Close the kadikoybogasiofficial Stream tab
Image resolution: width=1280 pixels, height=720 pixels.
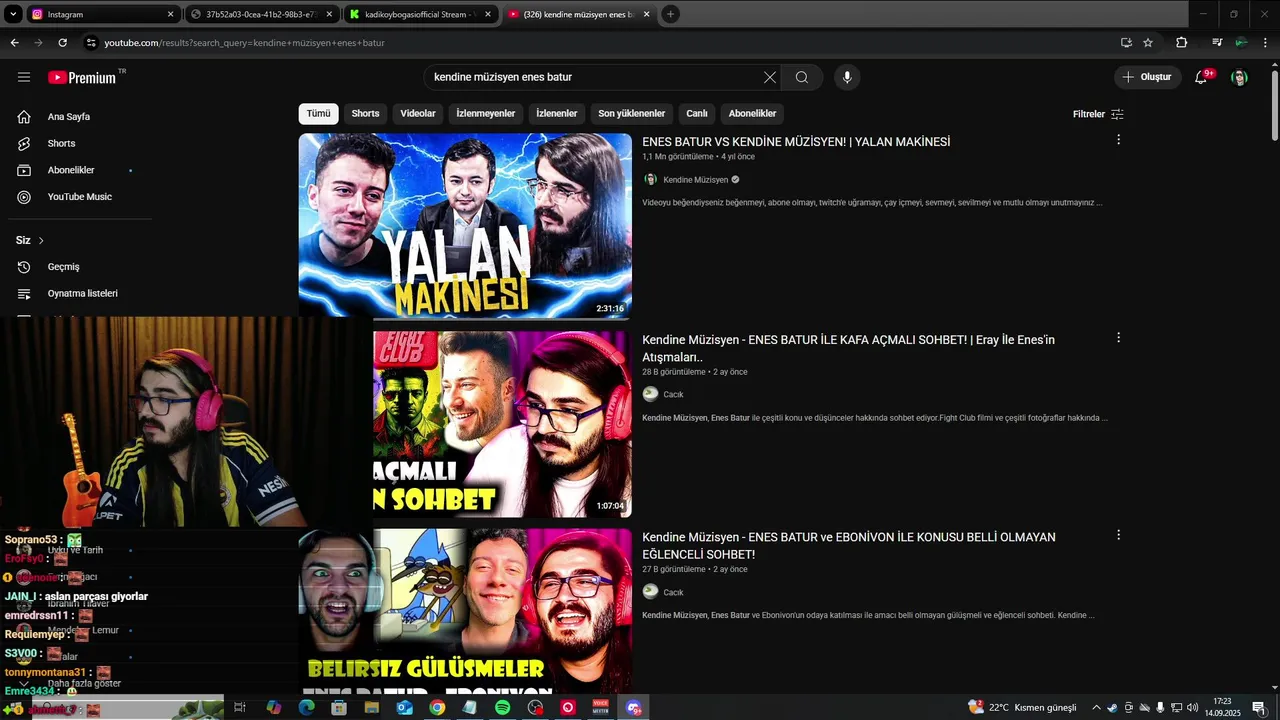click(x=488, y=14)
